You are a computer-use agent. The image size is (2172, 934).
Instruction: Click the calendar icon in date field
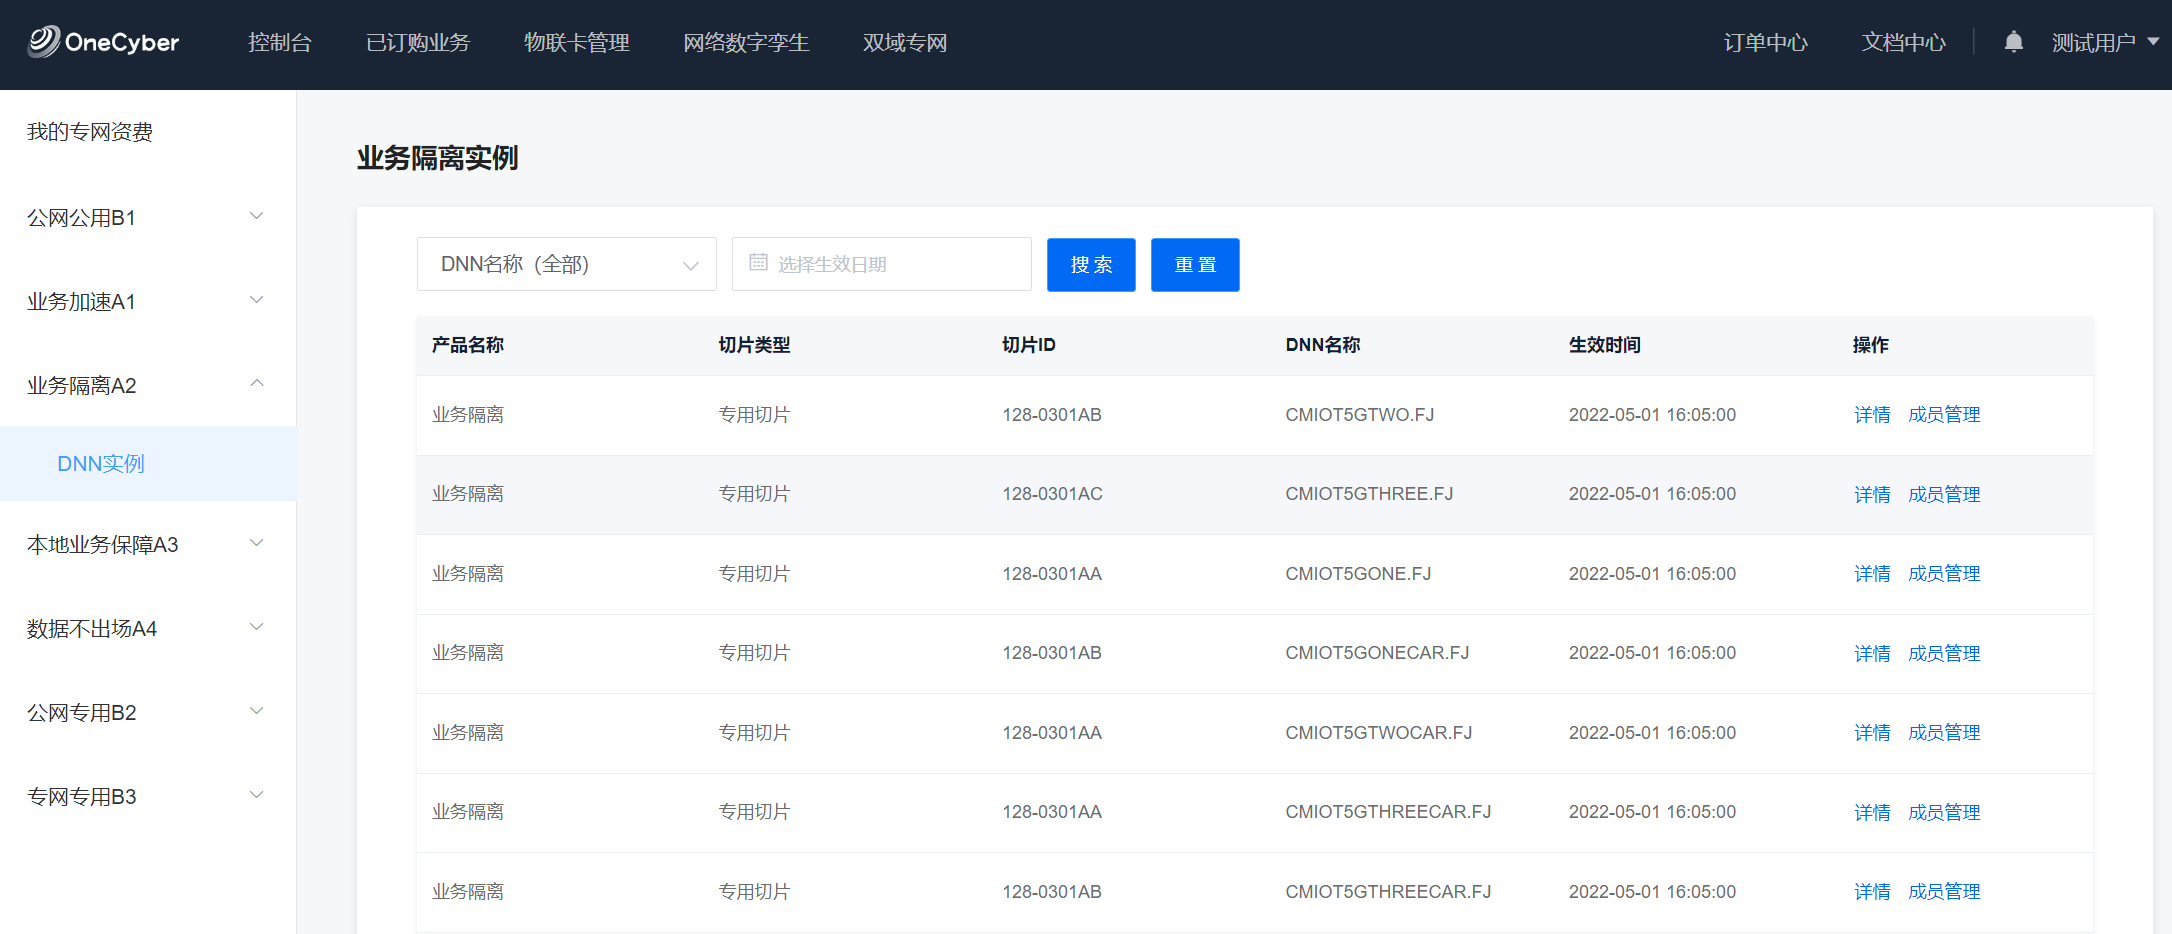[x=758, y=263]
